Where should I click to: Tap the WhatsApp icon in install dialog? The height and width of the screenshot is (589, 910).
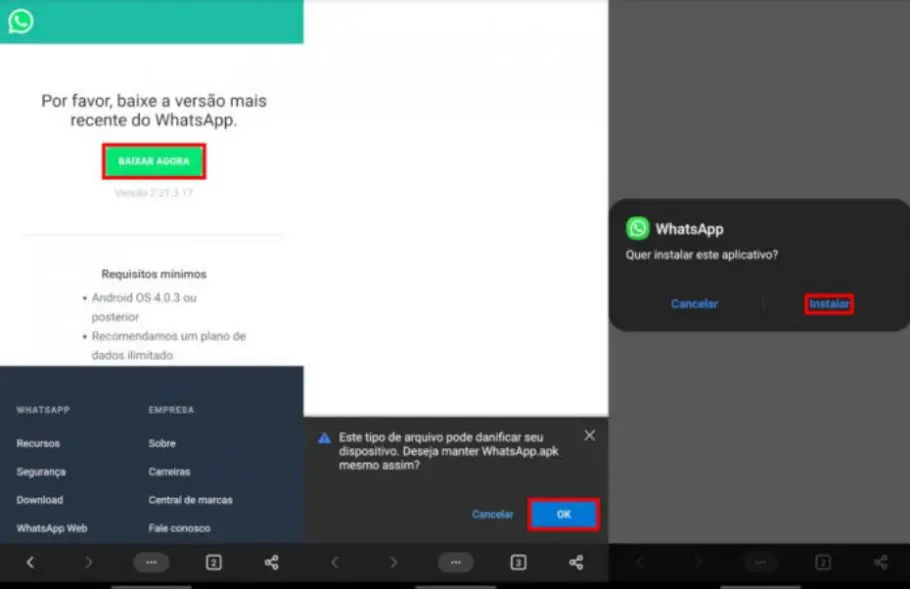pos(637,228)
